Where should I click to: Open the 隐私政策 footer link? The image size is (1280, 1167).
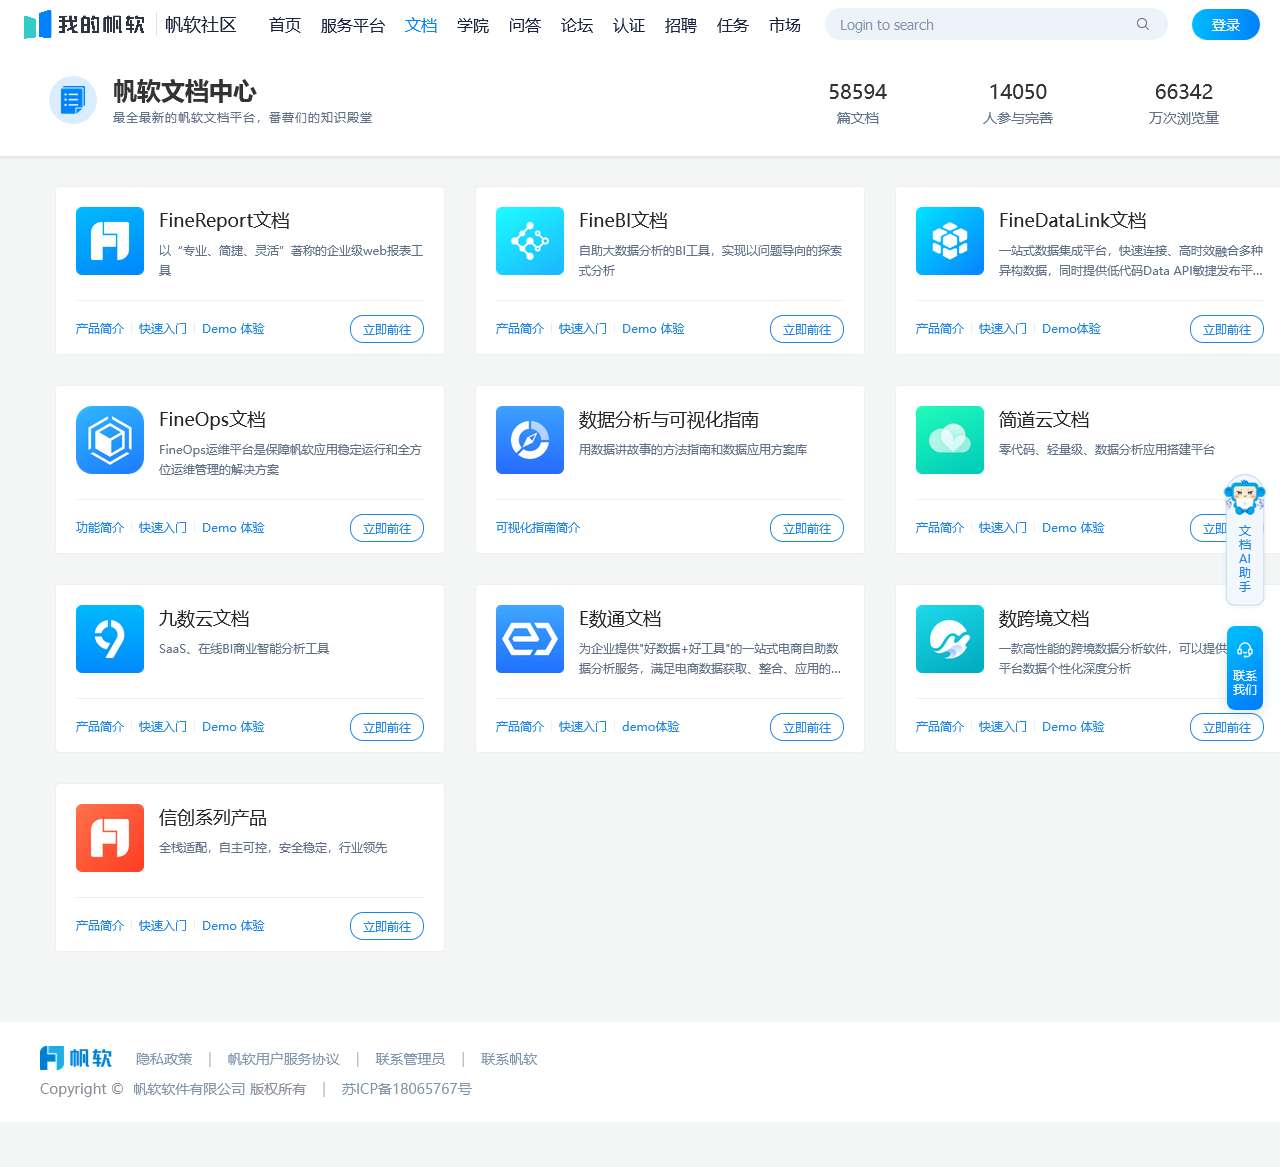click(x=164, y=1059)
